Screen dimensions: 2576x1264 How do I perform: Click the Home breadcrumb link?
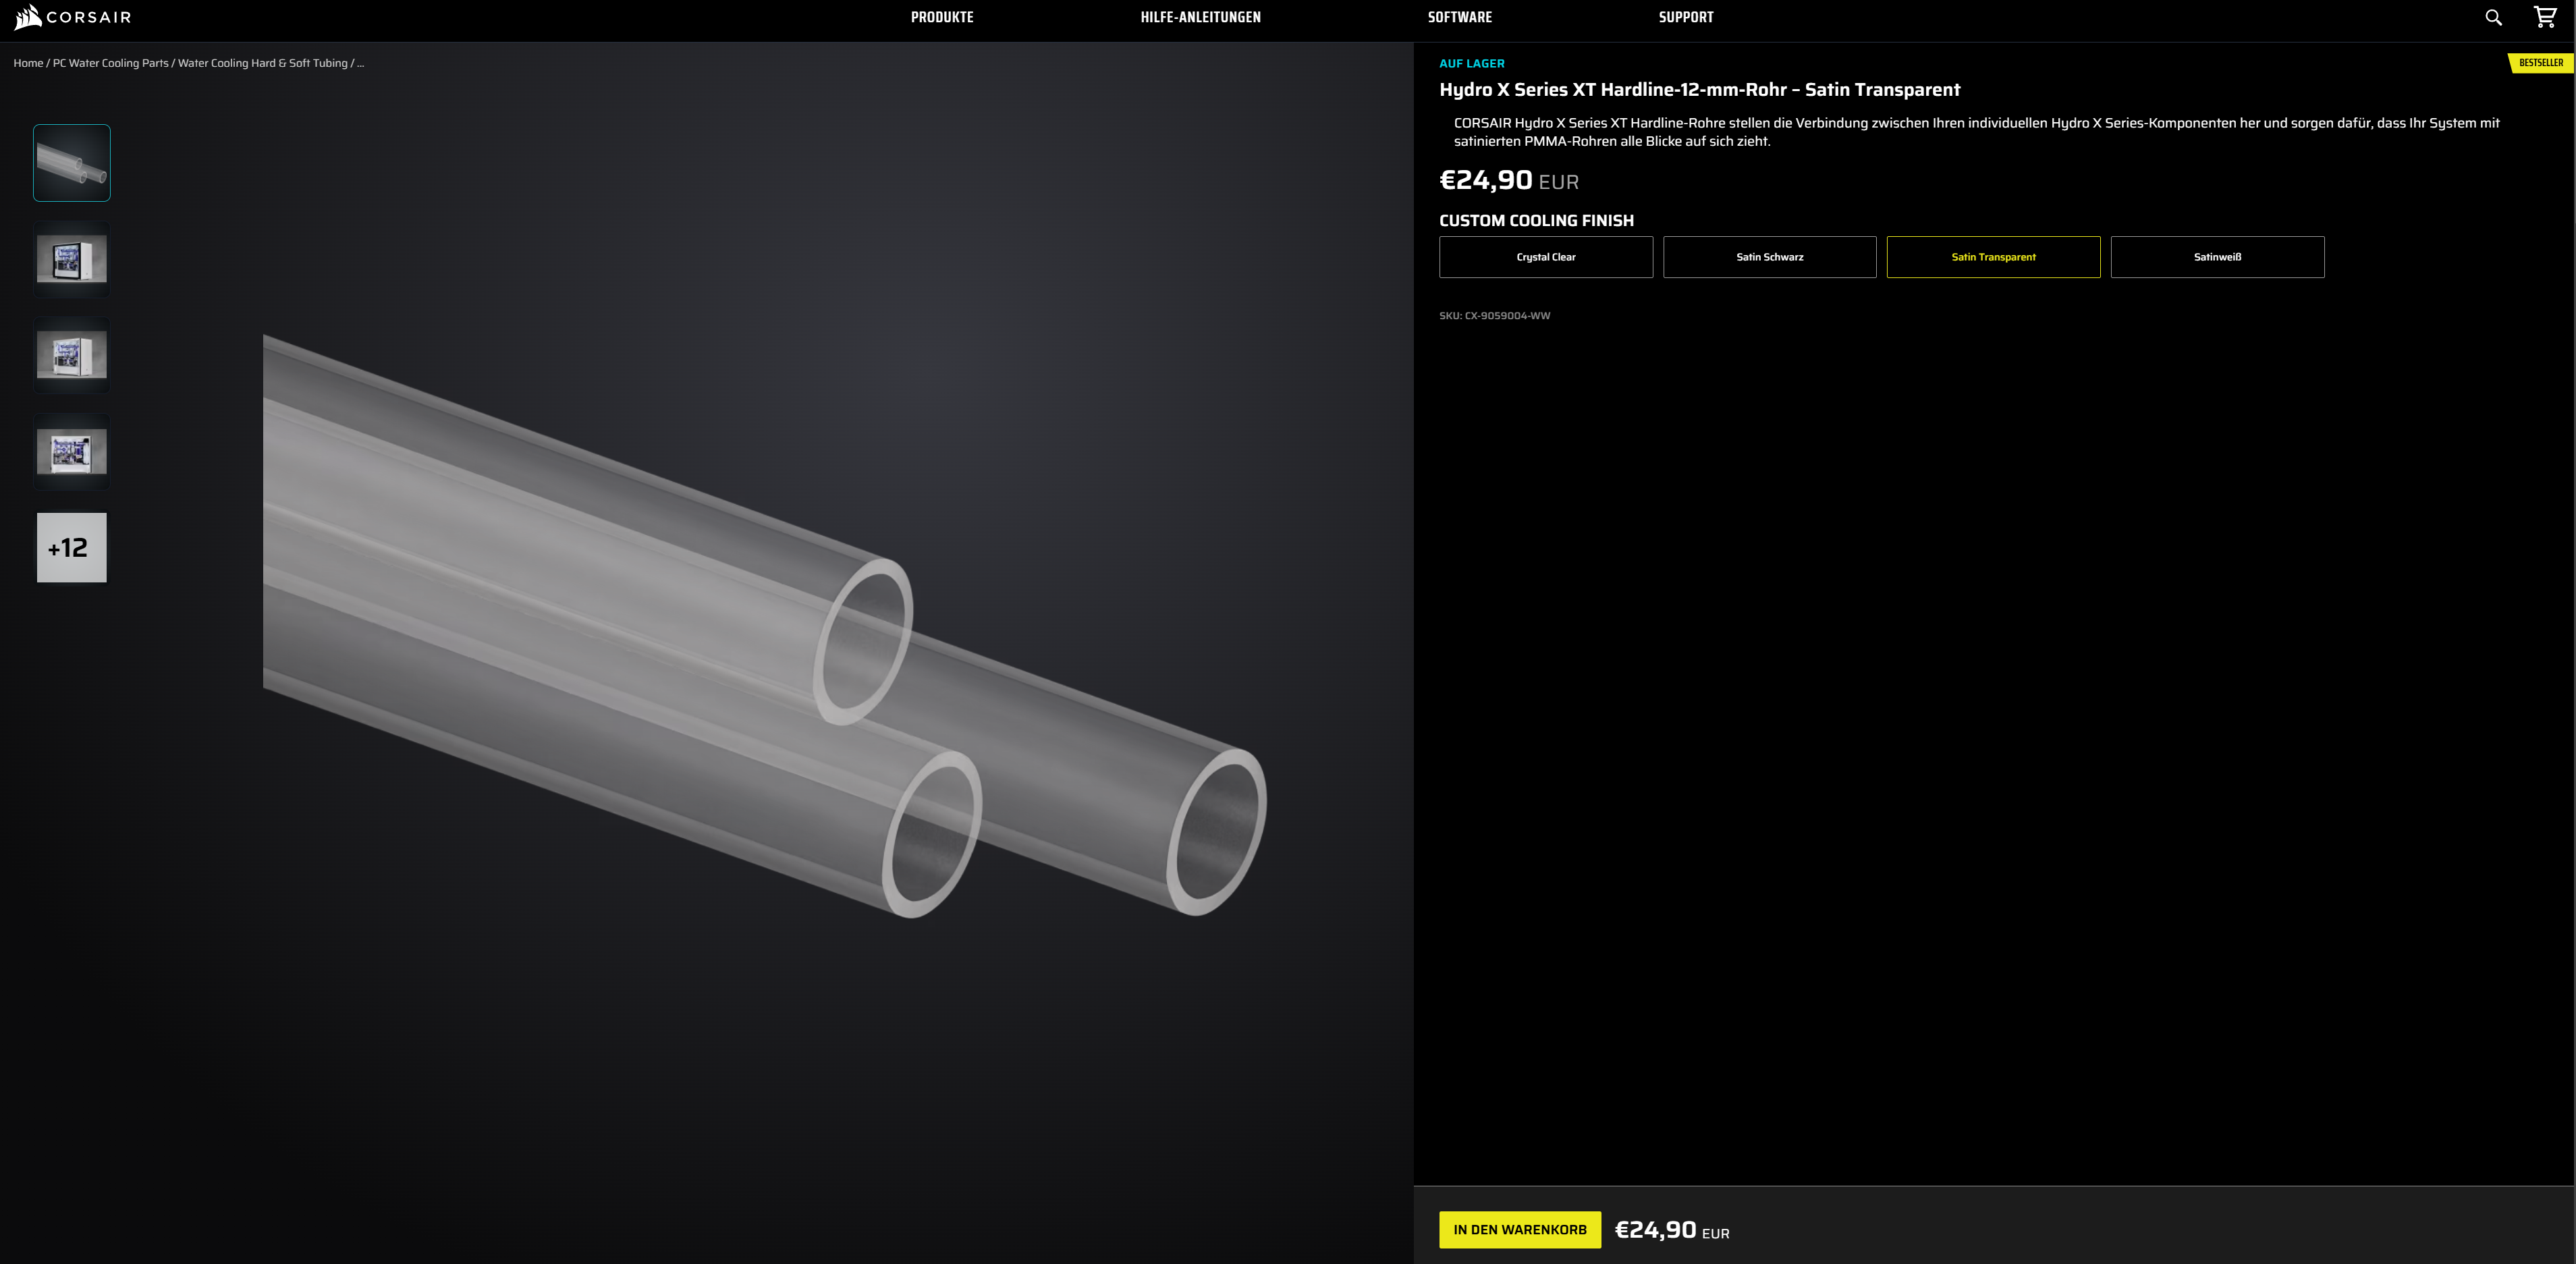[28, 63]
